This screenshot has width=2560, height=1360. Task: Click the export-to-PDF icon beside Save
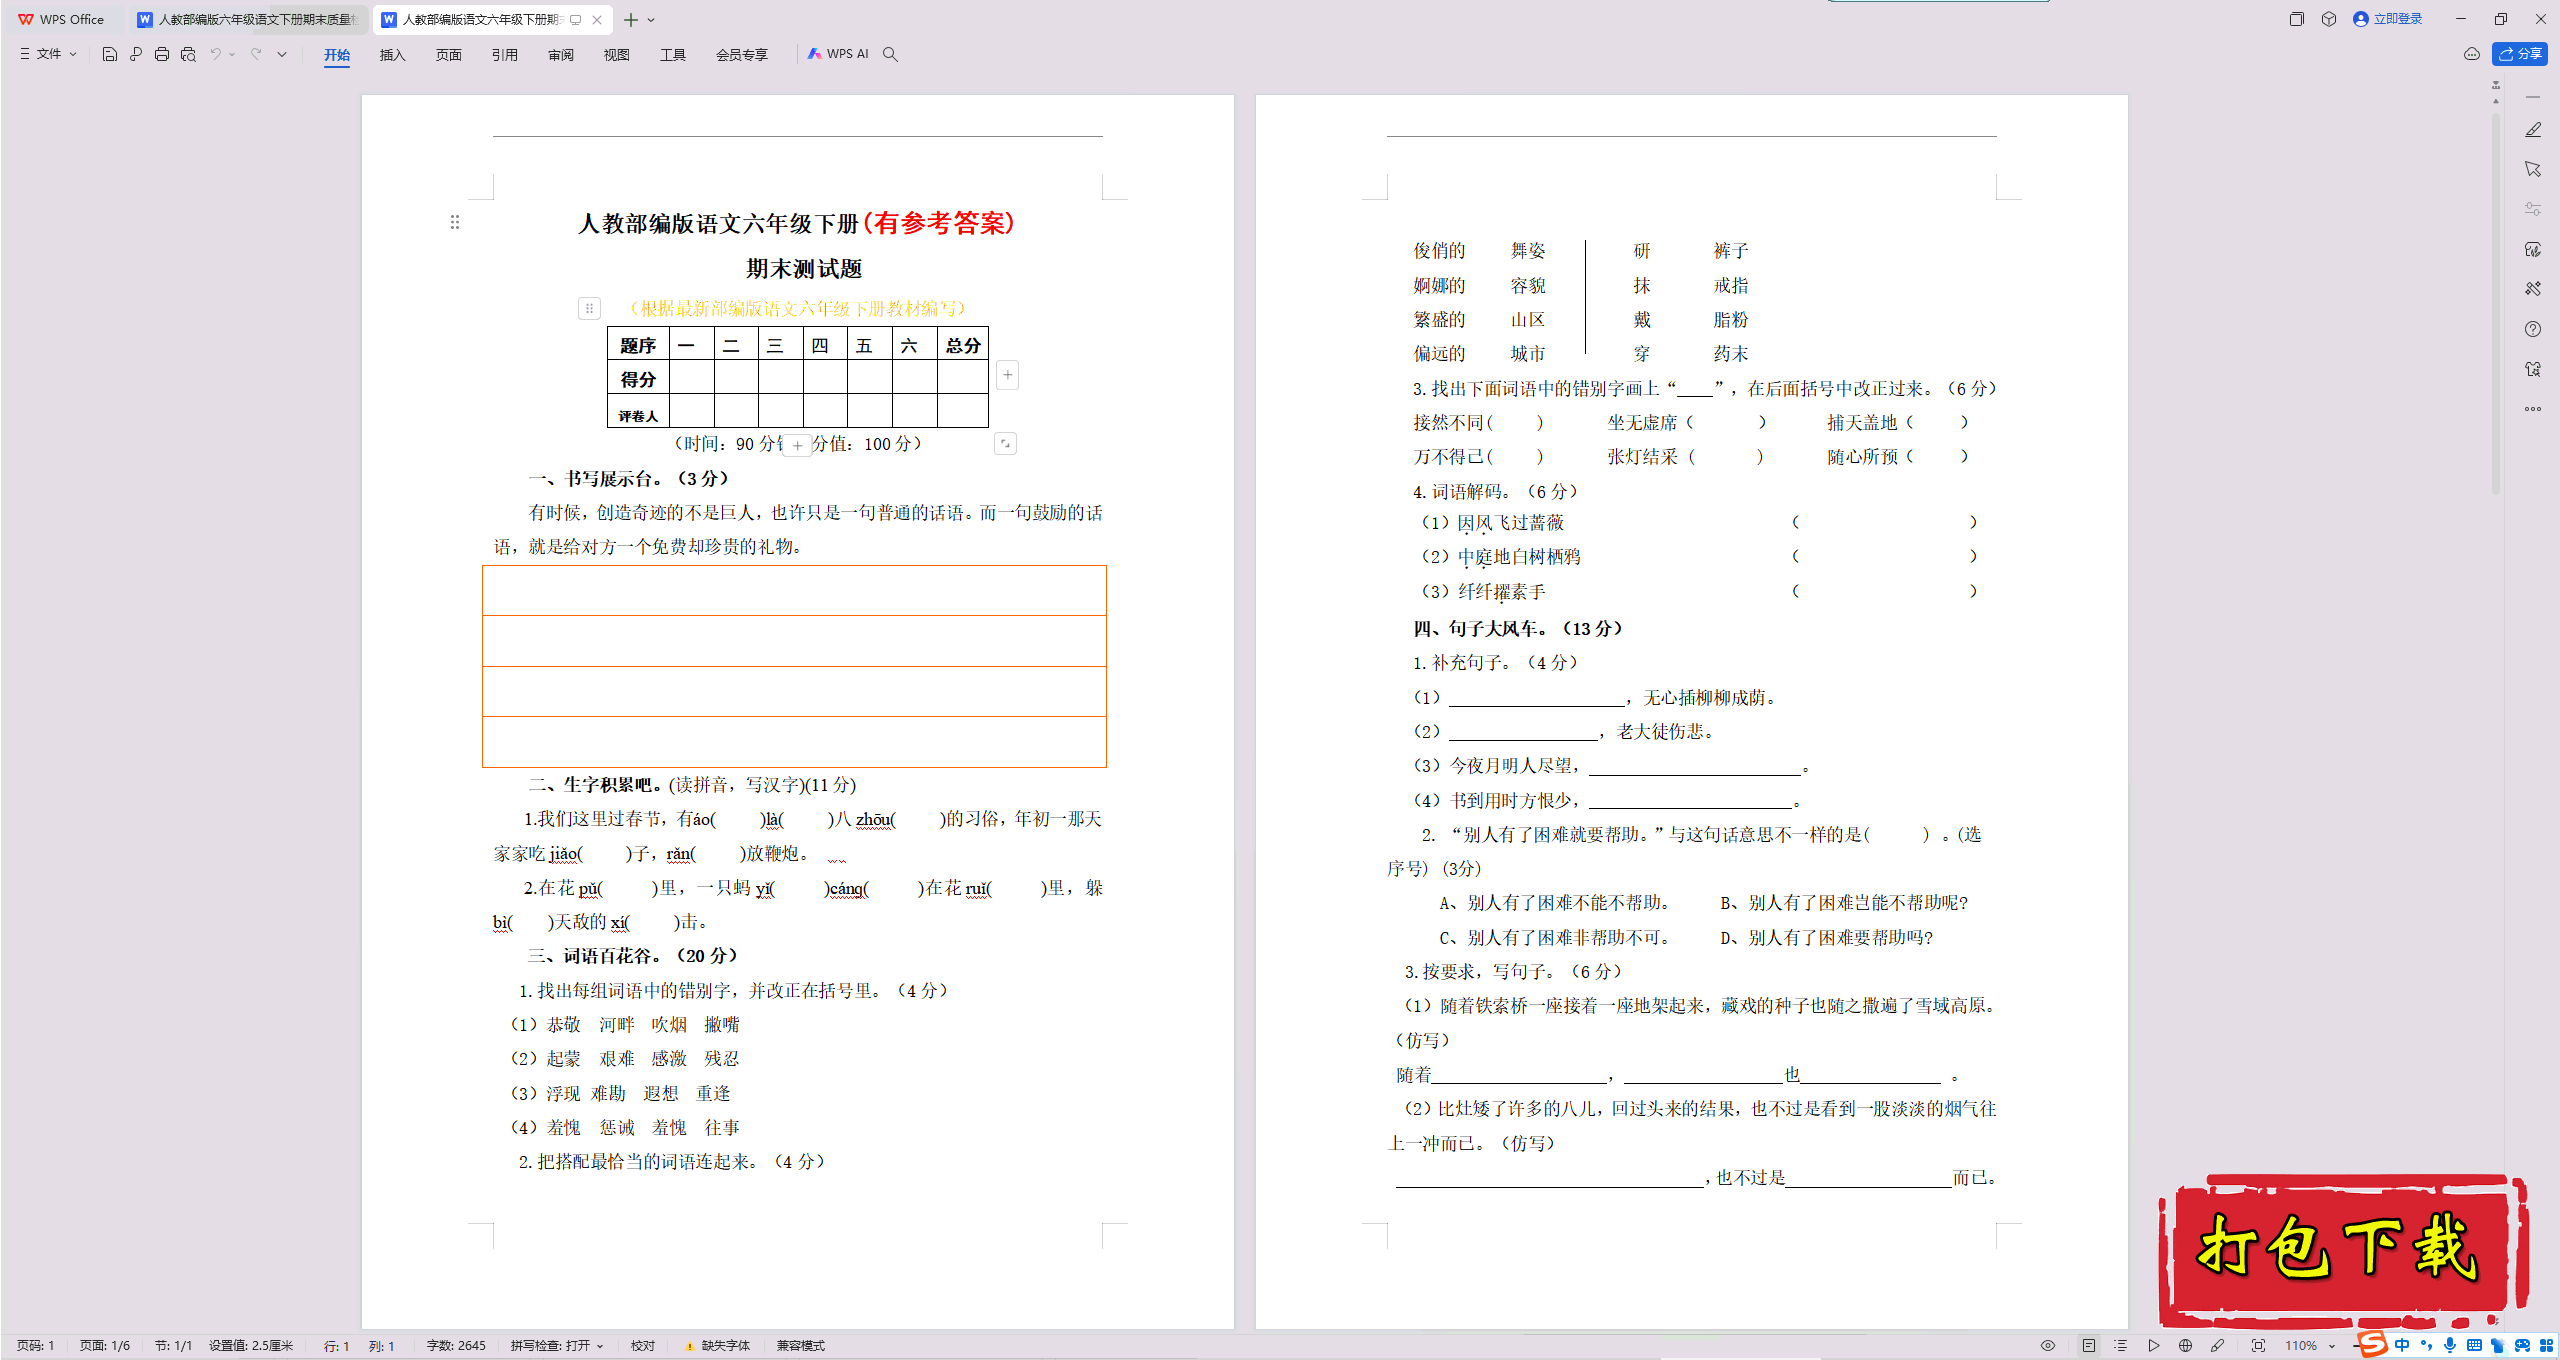[x=136, y=54]
